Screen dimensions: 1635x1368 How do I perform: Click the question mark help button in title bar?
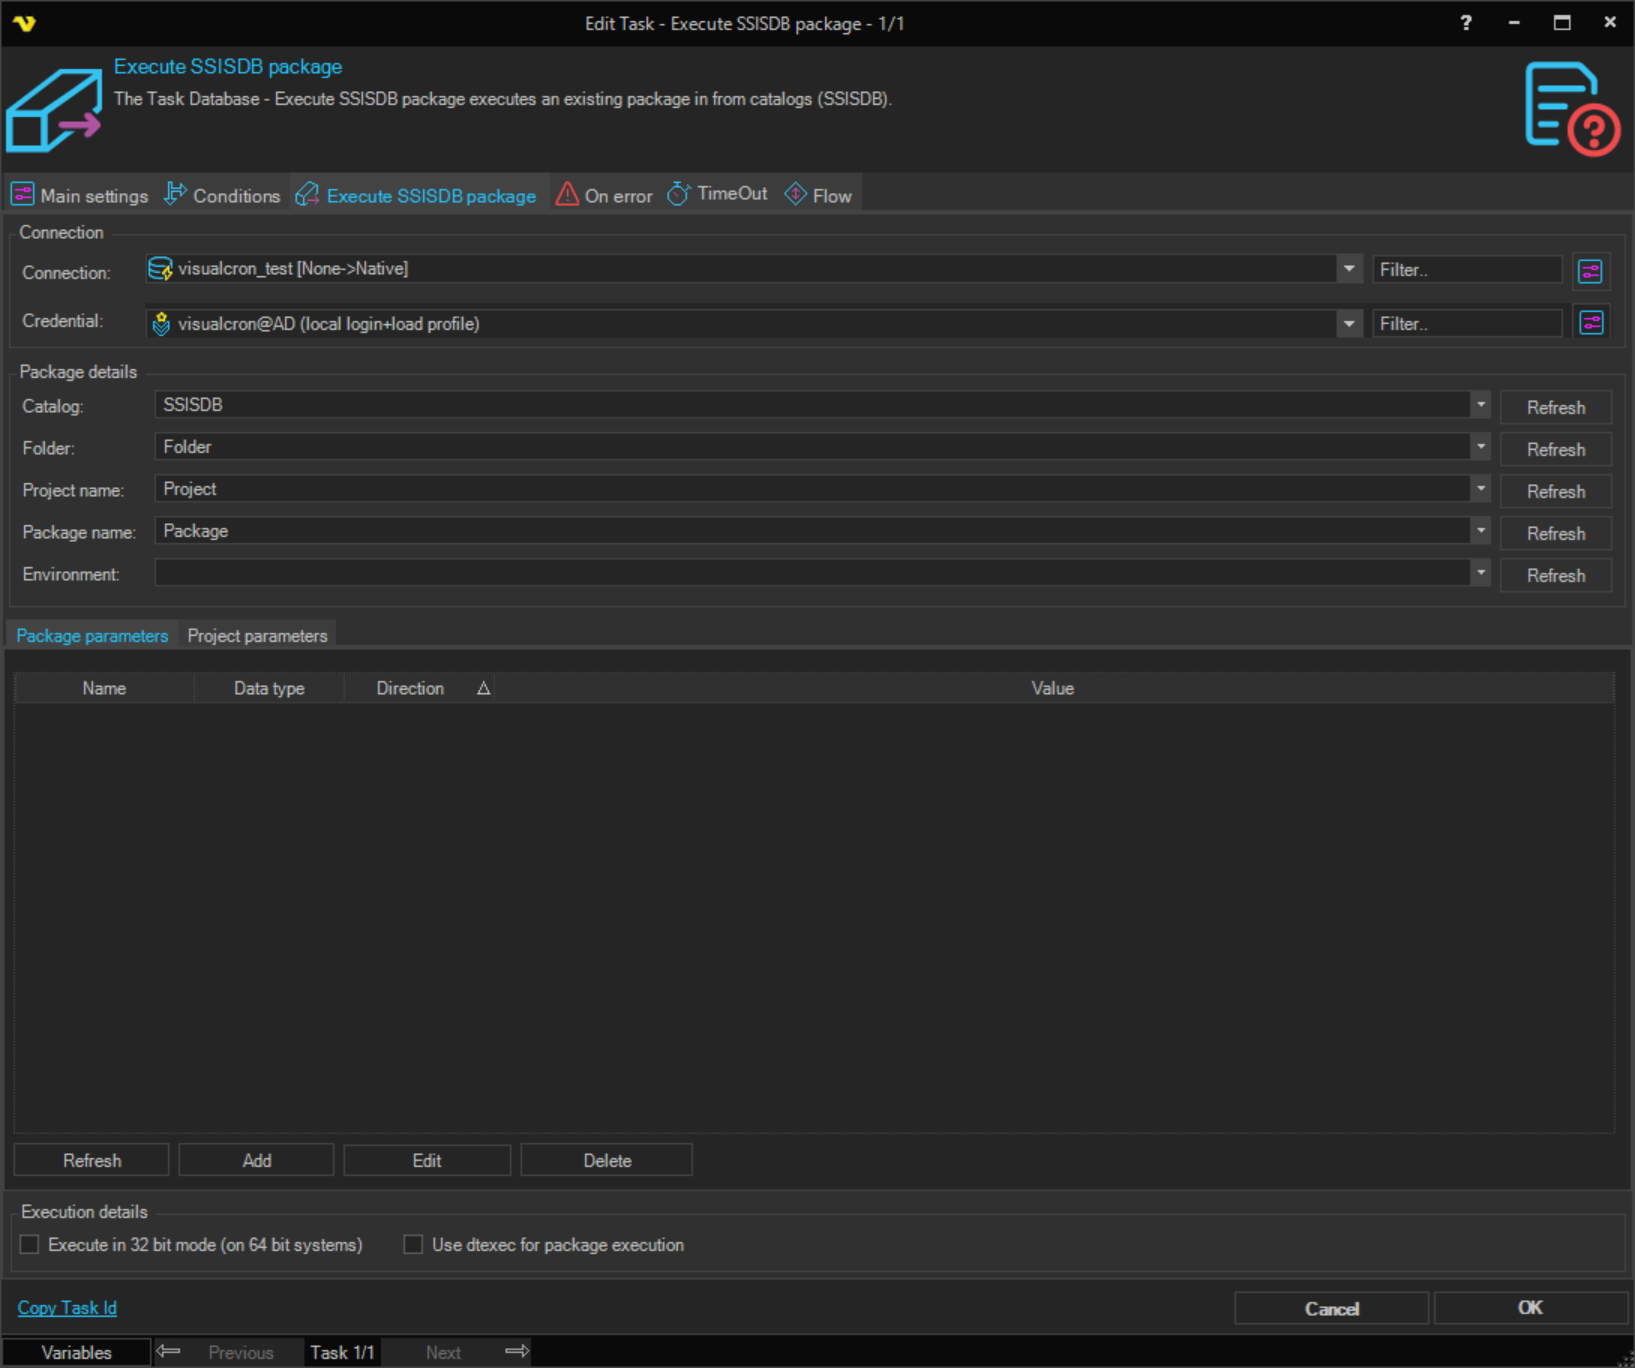tap(1466, 22)
